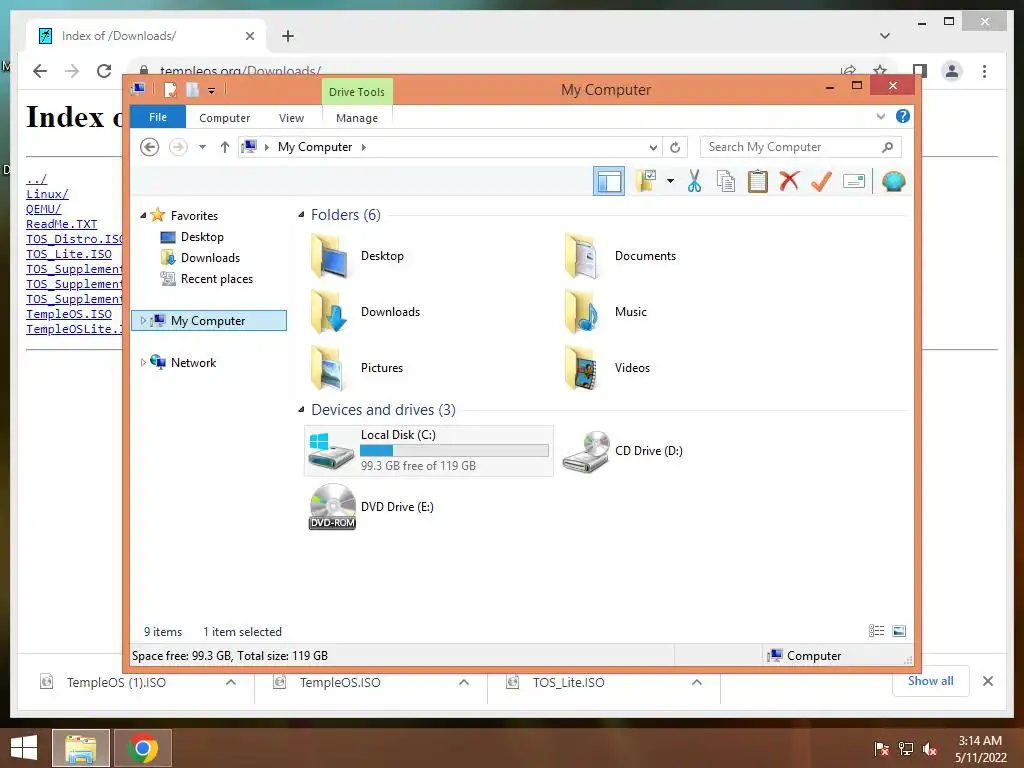Open the recent locations dropdown arrow
This screenshot has height=768, width=1024.
pos(202,147)
